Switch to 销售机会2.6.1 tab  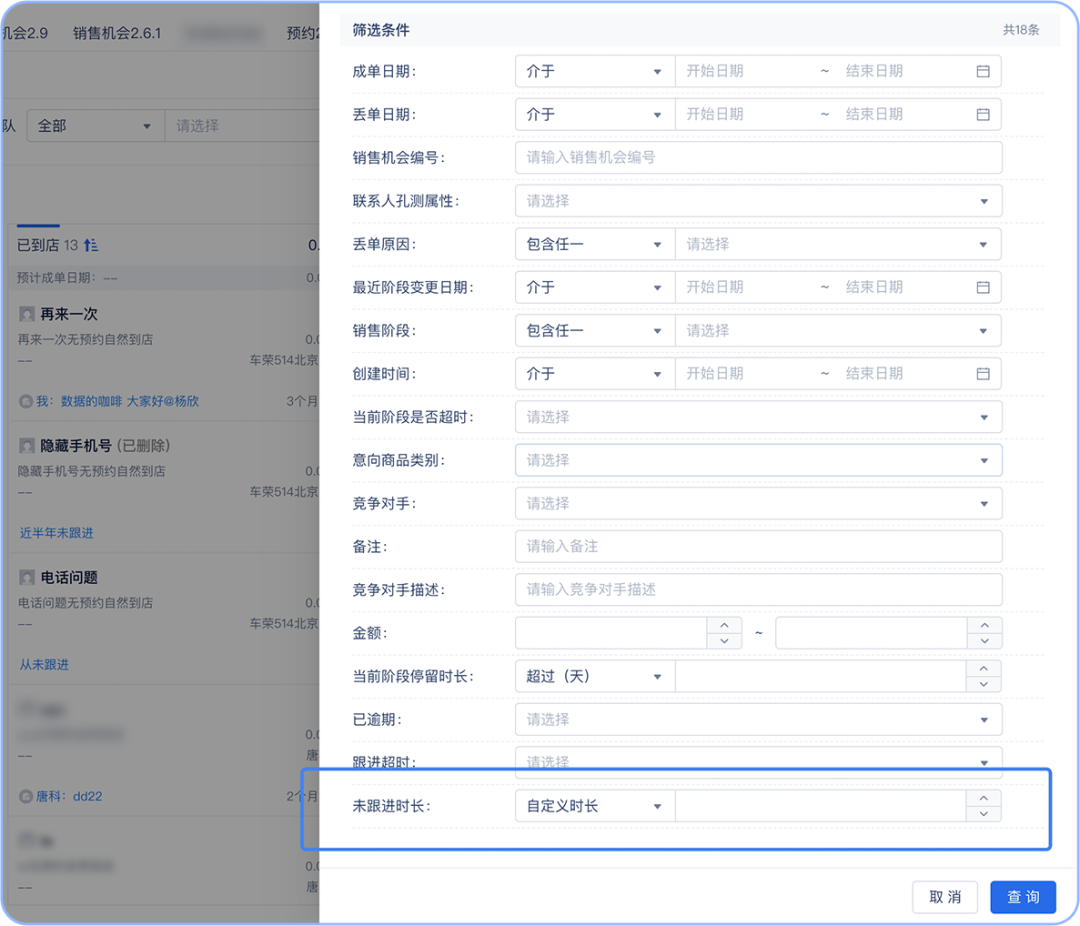click(117, 33)
